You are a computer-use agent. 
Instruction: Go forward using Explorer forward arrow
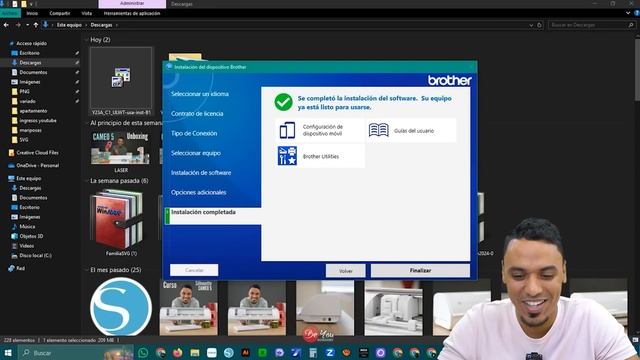pyautogui.click(x=18, y=25)
